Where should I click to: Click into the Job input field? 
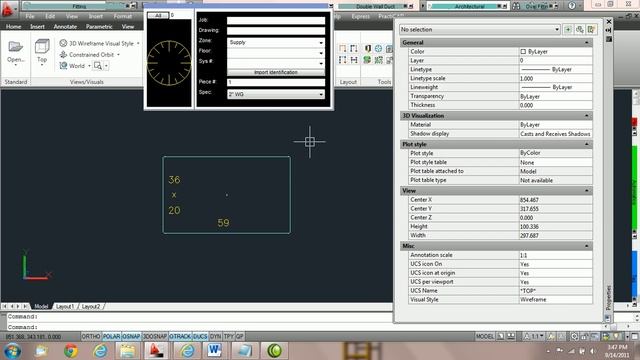pyautogui.click(x=276, y=20)
